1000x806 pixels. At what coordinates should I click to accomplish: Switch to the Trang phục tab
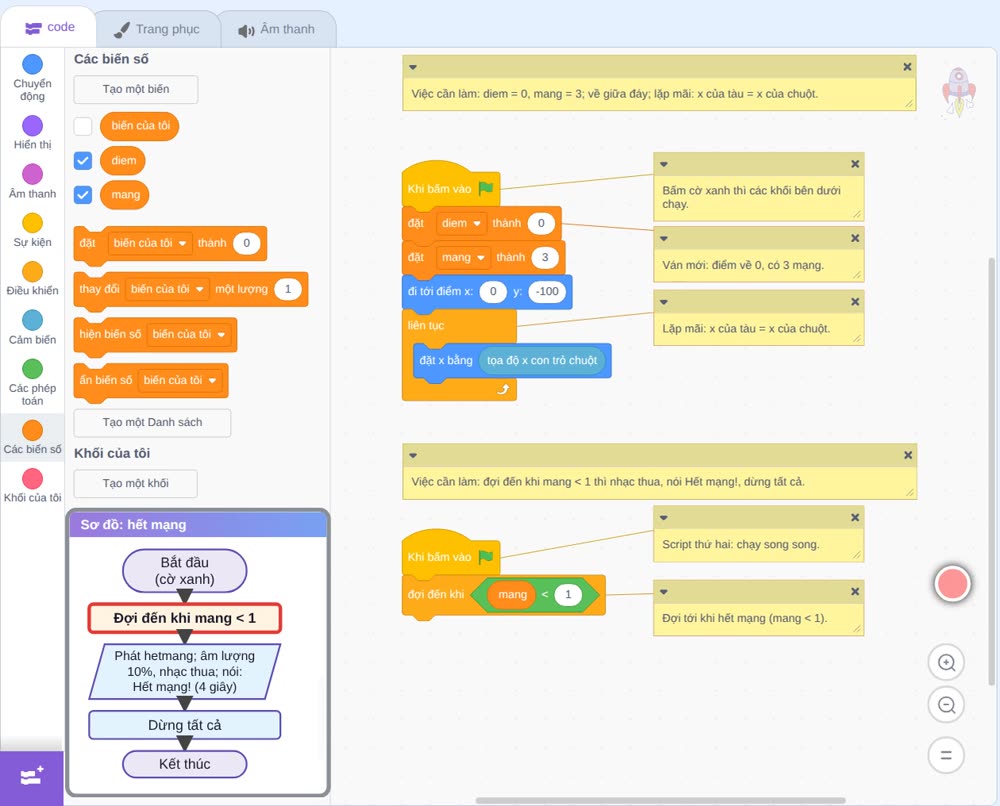tap(157, 29)
